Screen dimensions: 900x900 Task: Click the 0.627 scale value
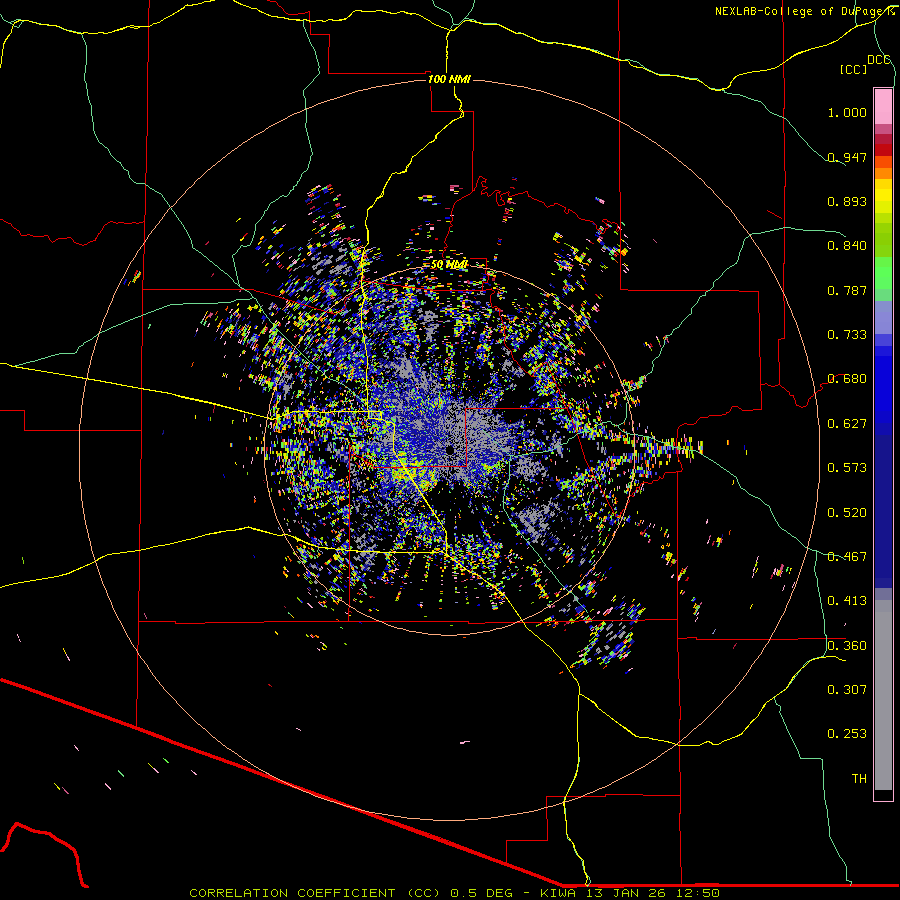coord(847,424)
